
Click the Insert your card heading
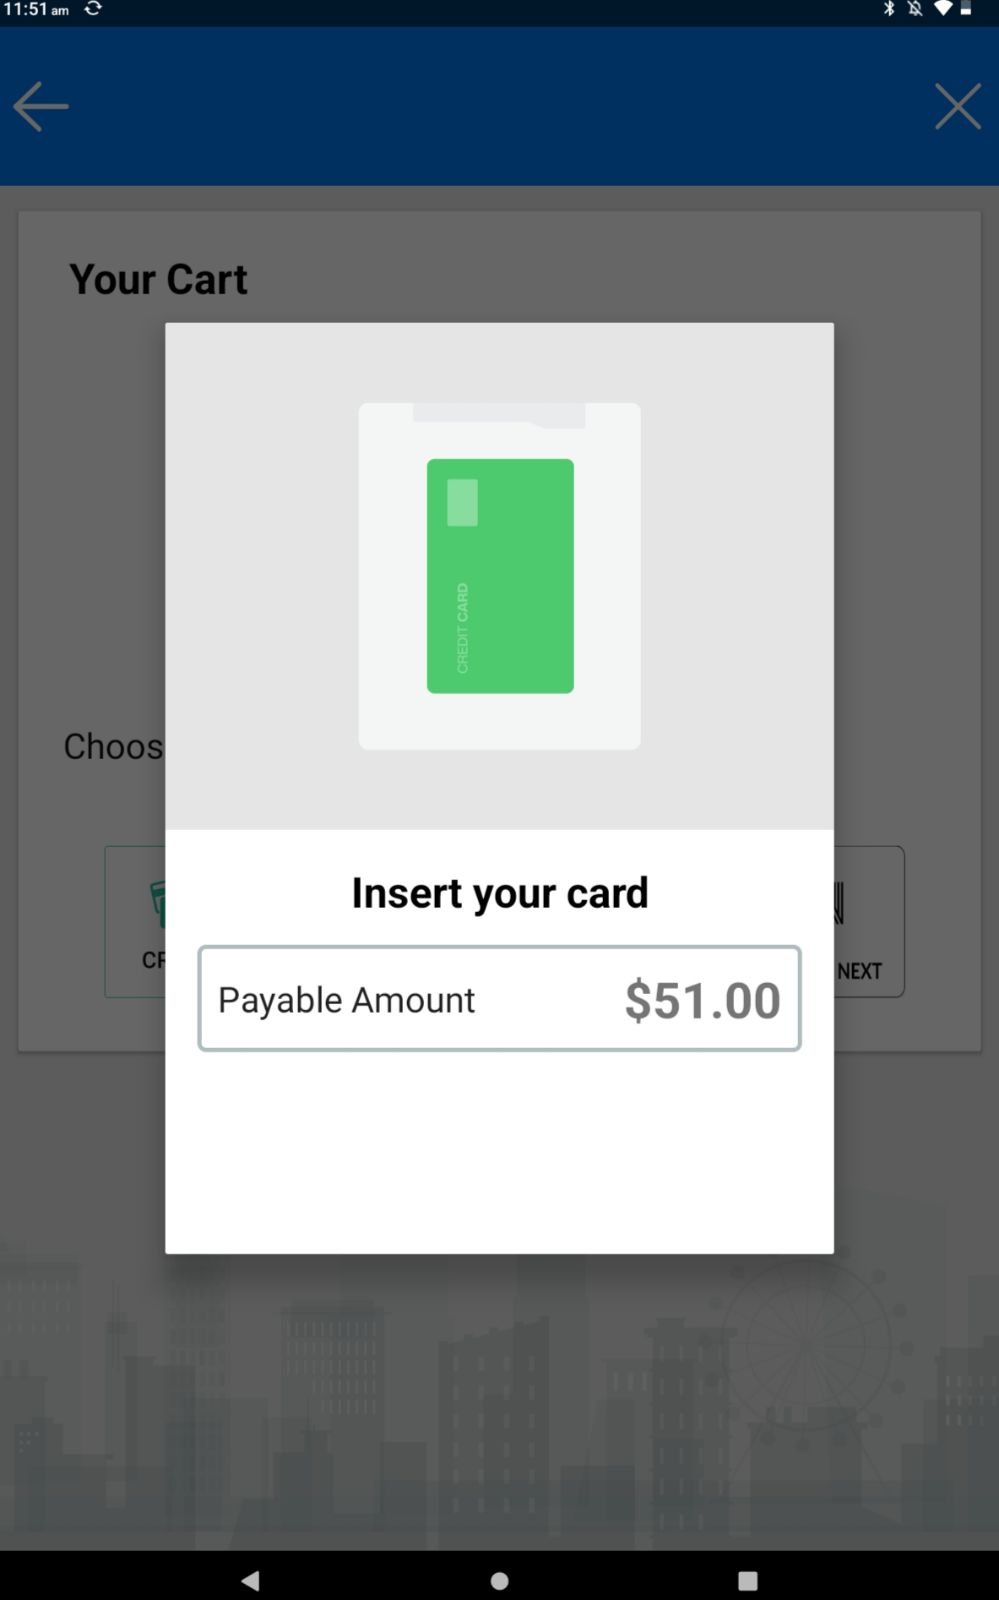[500, 893]
